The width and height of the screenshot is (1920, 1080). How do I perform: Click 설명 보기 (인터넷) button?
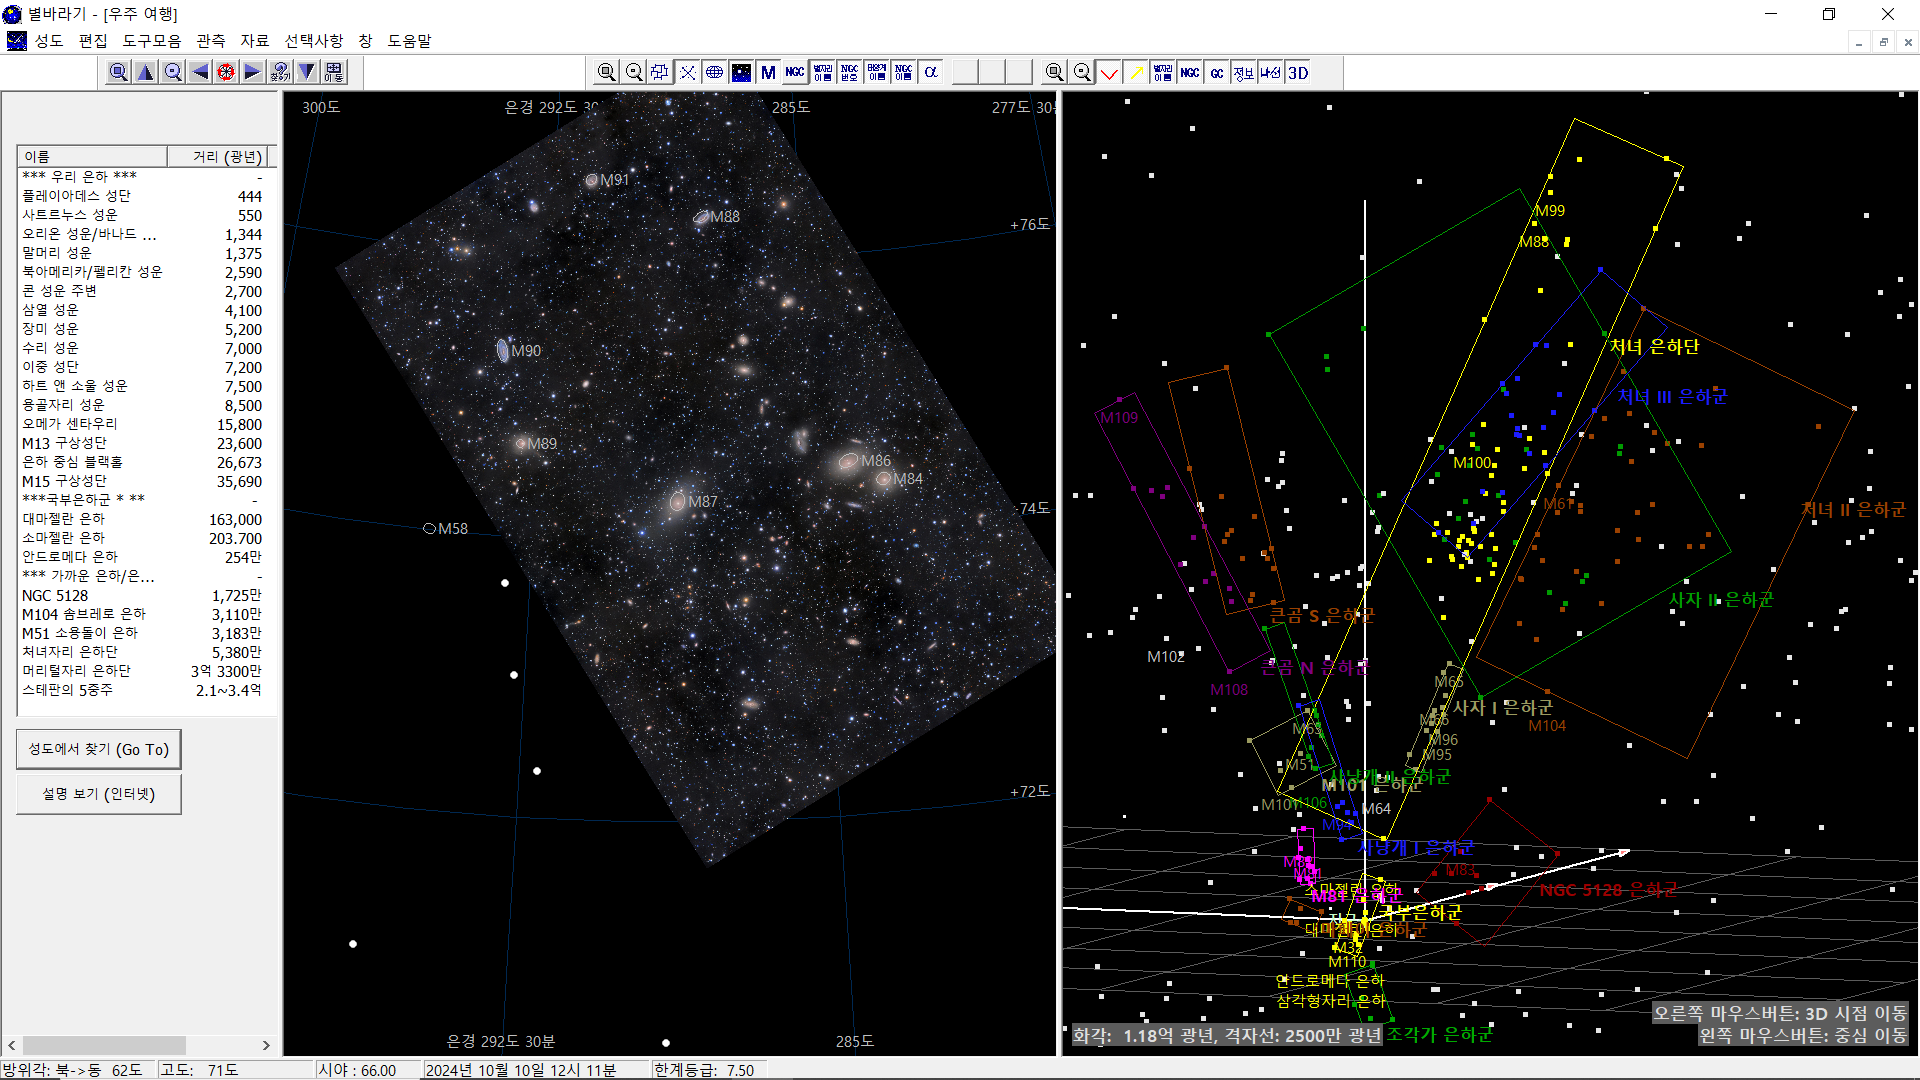pyautogui.click(x=98, y=793)
